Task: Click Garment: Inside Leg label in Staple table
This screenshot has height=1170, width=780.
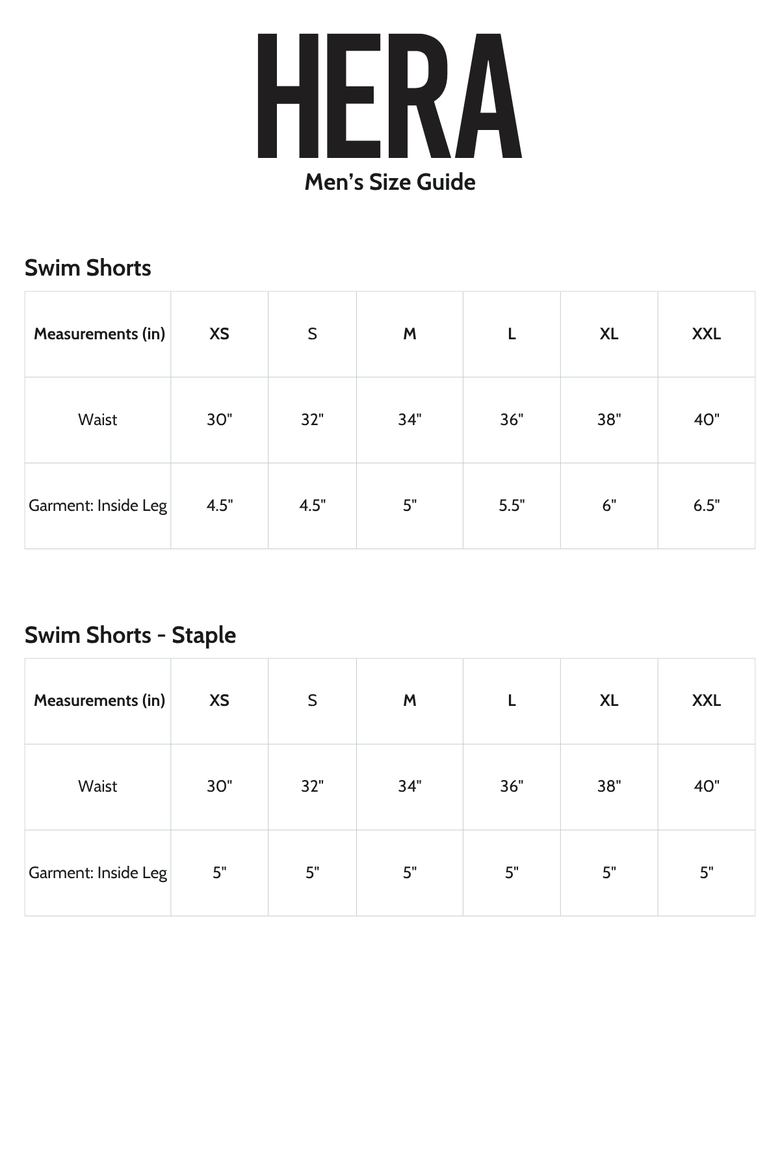Action: pos(98,872)
